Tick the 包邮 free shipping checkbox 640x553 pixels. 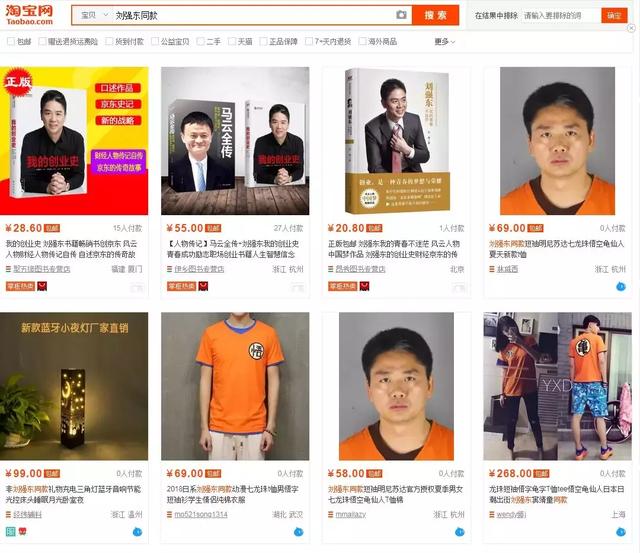11,41
